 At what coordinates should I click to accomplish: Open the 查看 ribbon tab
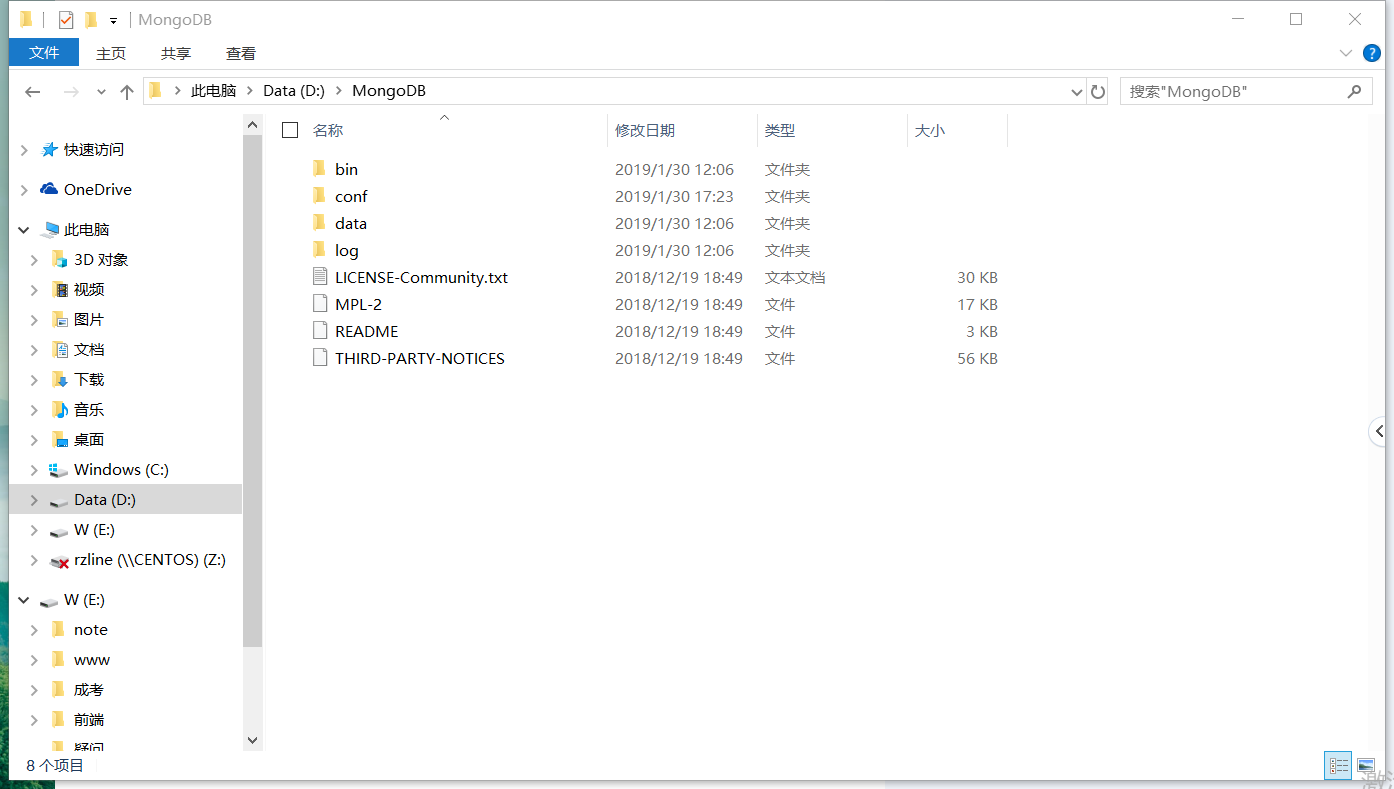(241, 53)
